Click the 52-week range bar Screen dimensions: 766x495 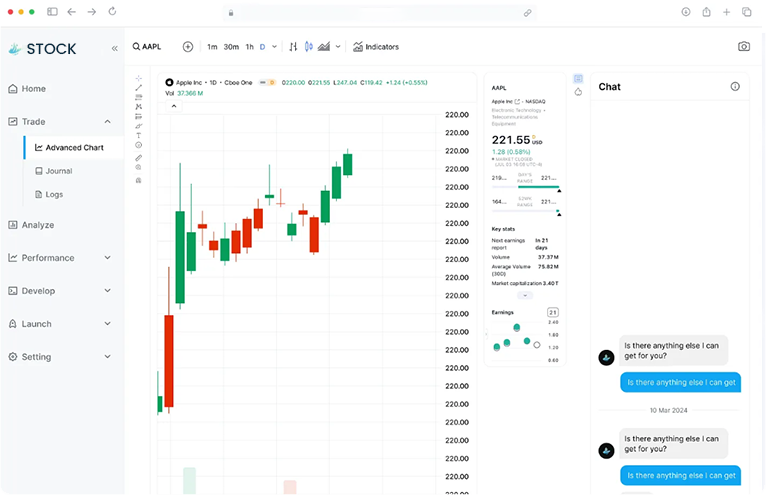tap(525, 211)
